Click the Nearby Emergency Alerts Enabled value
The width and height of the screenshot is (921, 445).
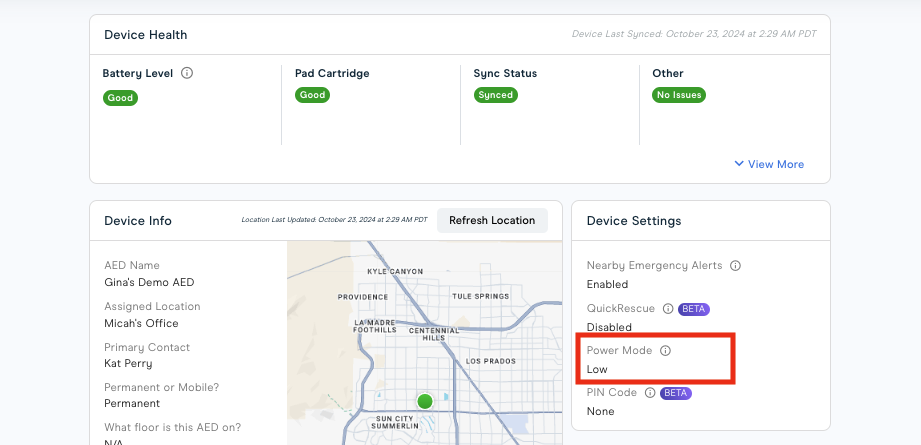click(x=608, y=285)
